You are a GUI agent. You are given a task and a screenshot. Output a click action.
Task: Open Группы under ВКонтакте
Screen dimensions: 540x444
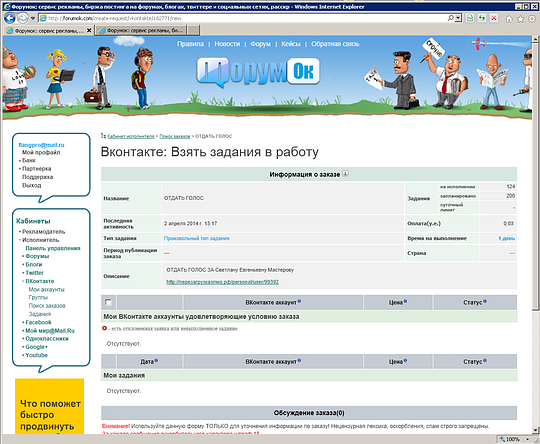pos(38,297)
